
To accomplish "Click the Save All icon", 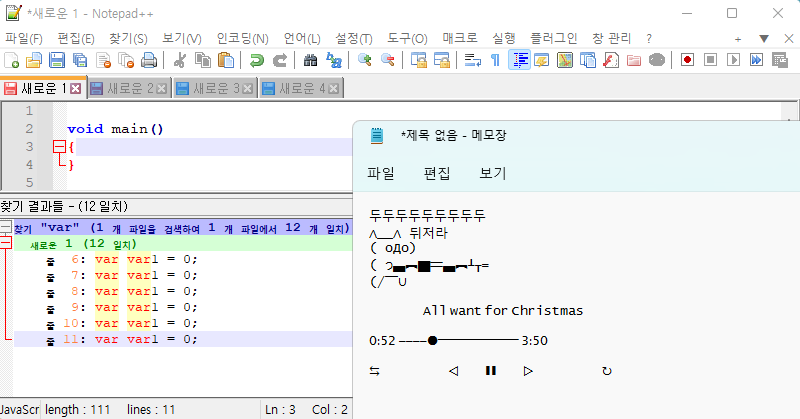I will point(80,60).
